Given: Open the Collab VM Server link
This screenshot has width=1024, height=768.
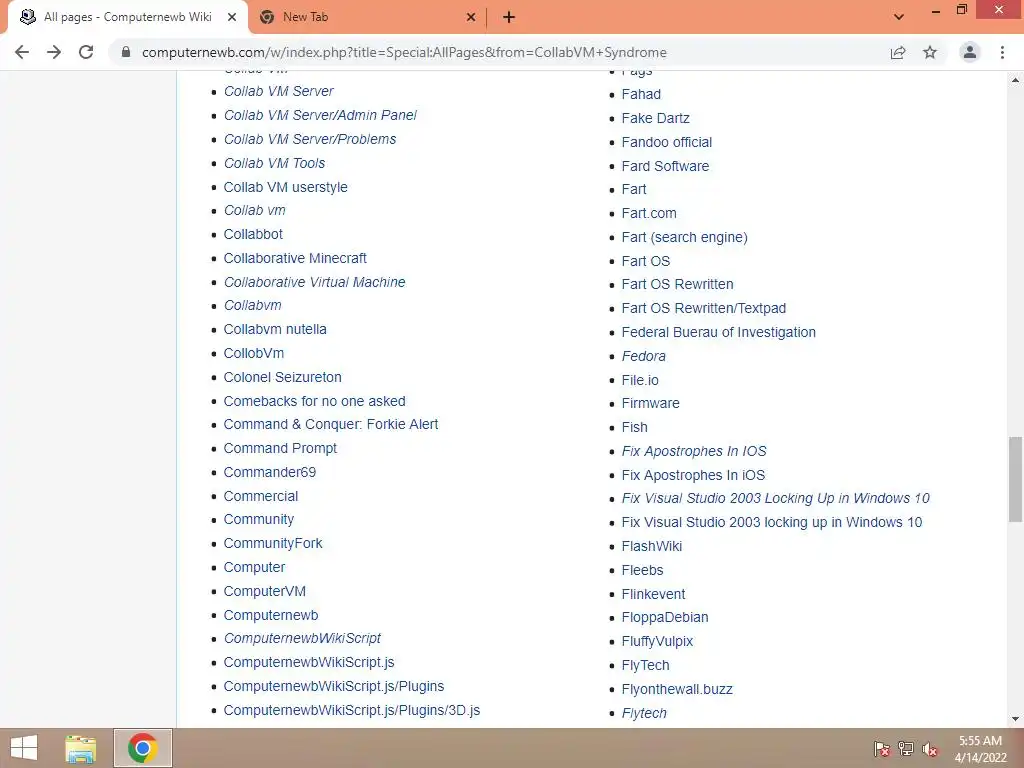Looking at the screenshot, I should point(278,91).
